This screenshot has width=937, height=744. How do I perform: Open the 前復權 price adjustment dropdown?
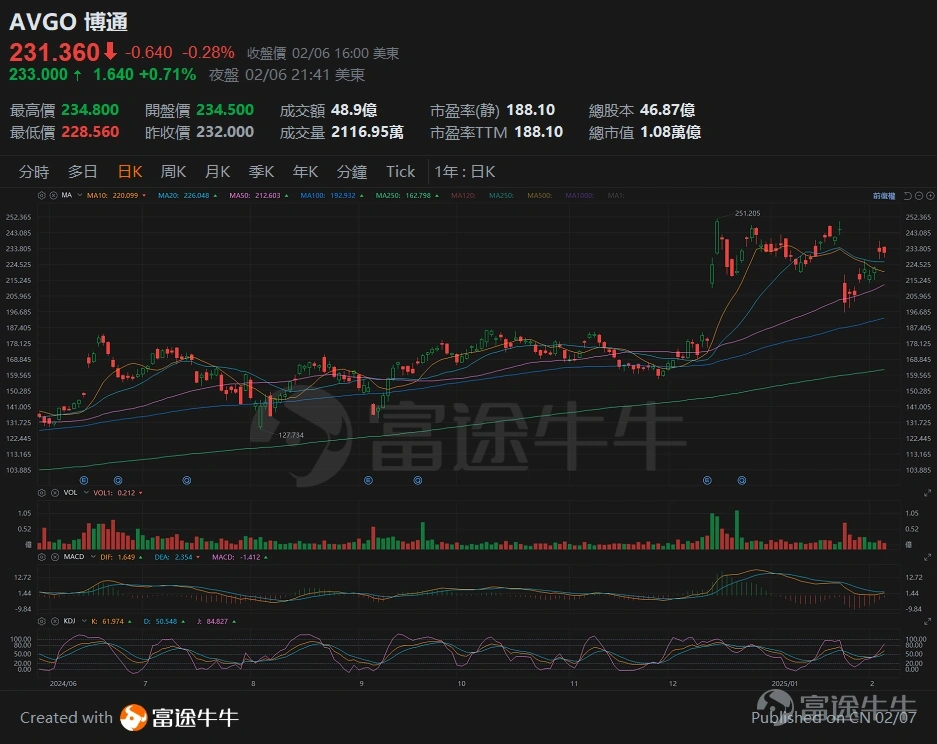click(x=884, y=196)
